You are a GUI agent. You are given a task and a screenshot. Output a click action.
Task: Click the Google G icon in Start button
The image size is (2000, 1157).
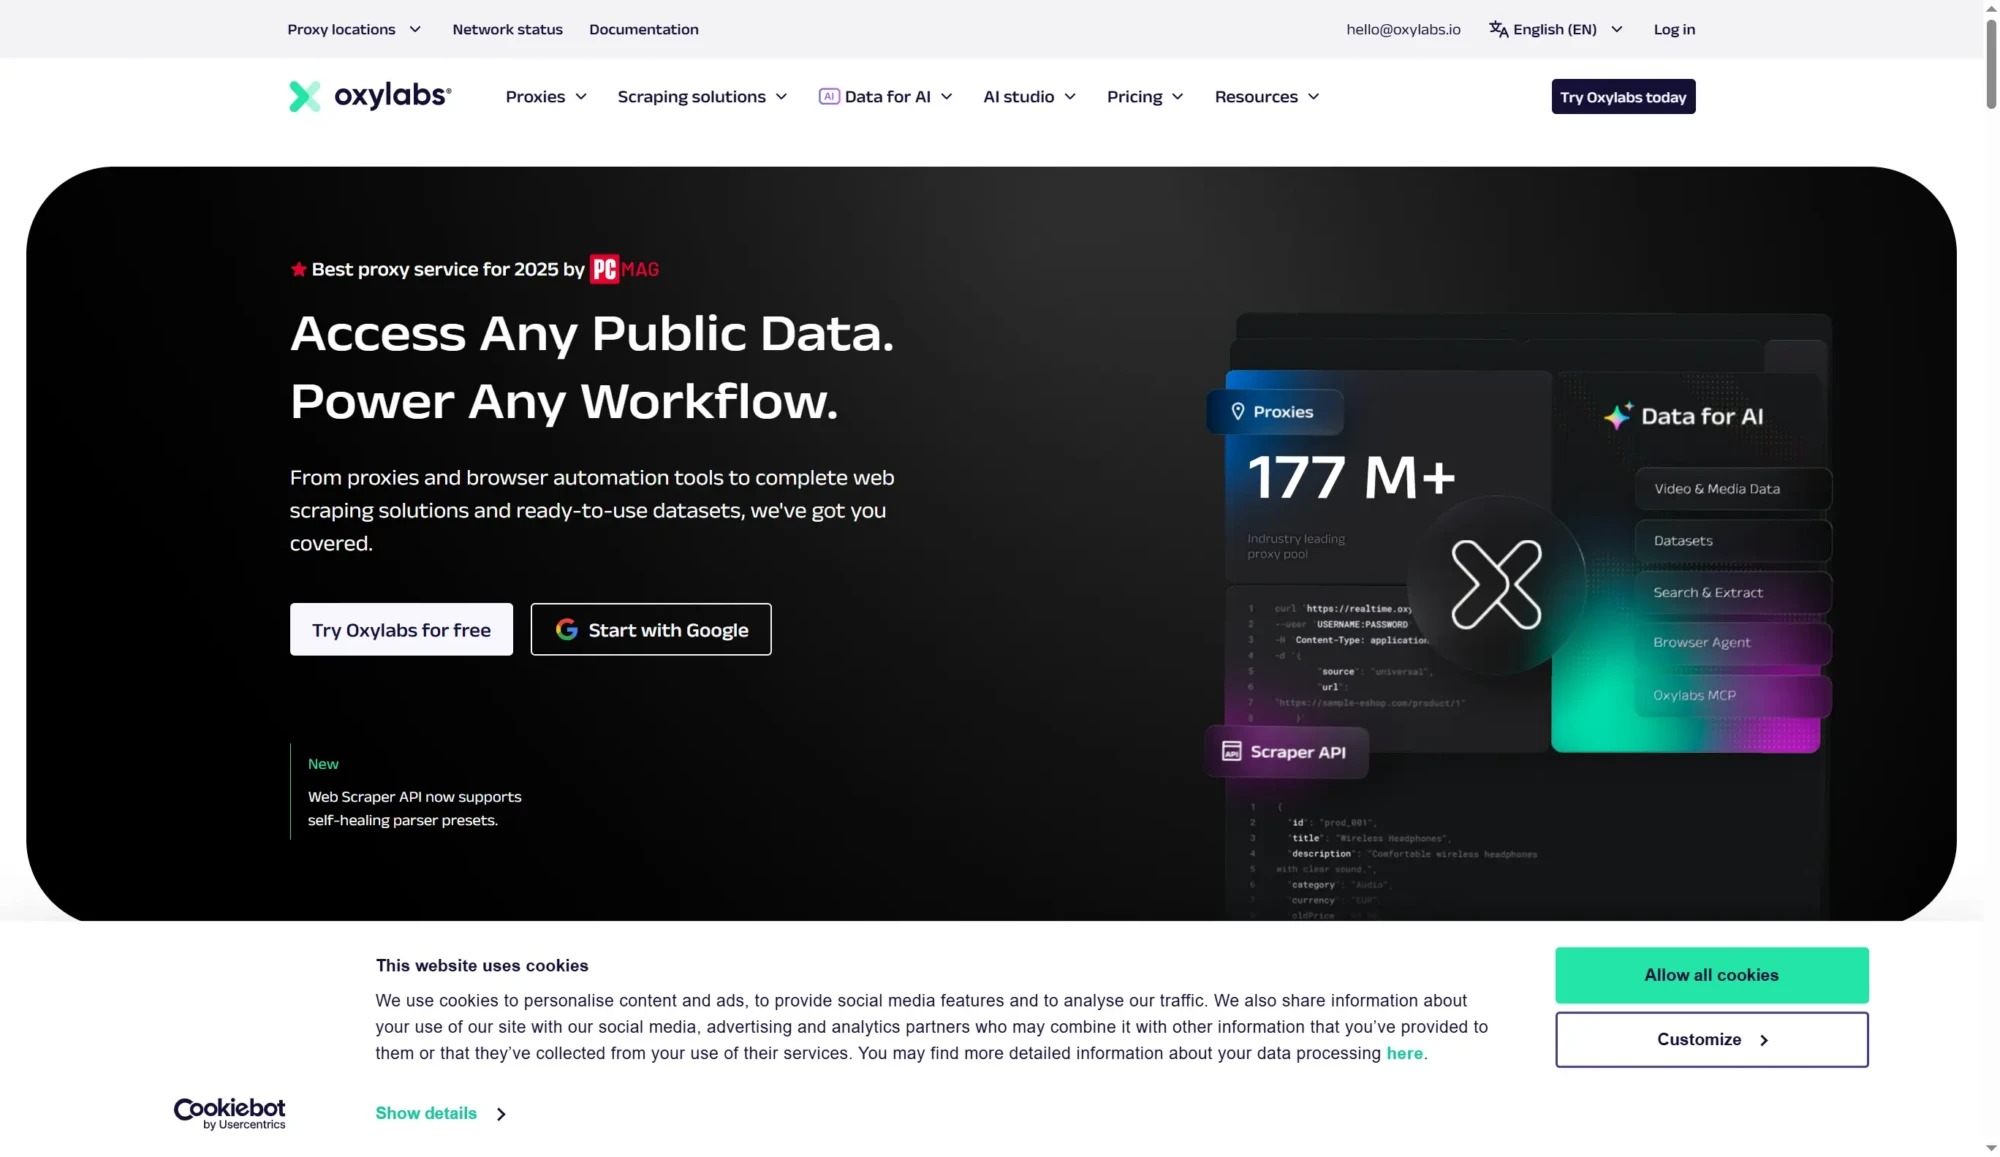pos(567,629)
